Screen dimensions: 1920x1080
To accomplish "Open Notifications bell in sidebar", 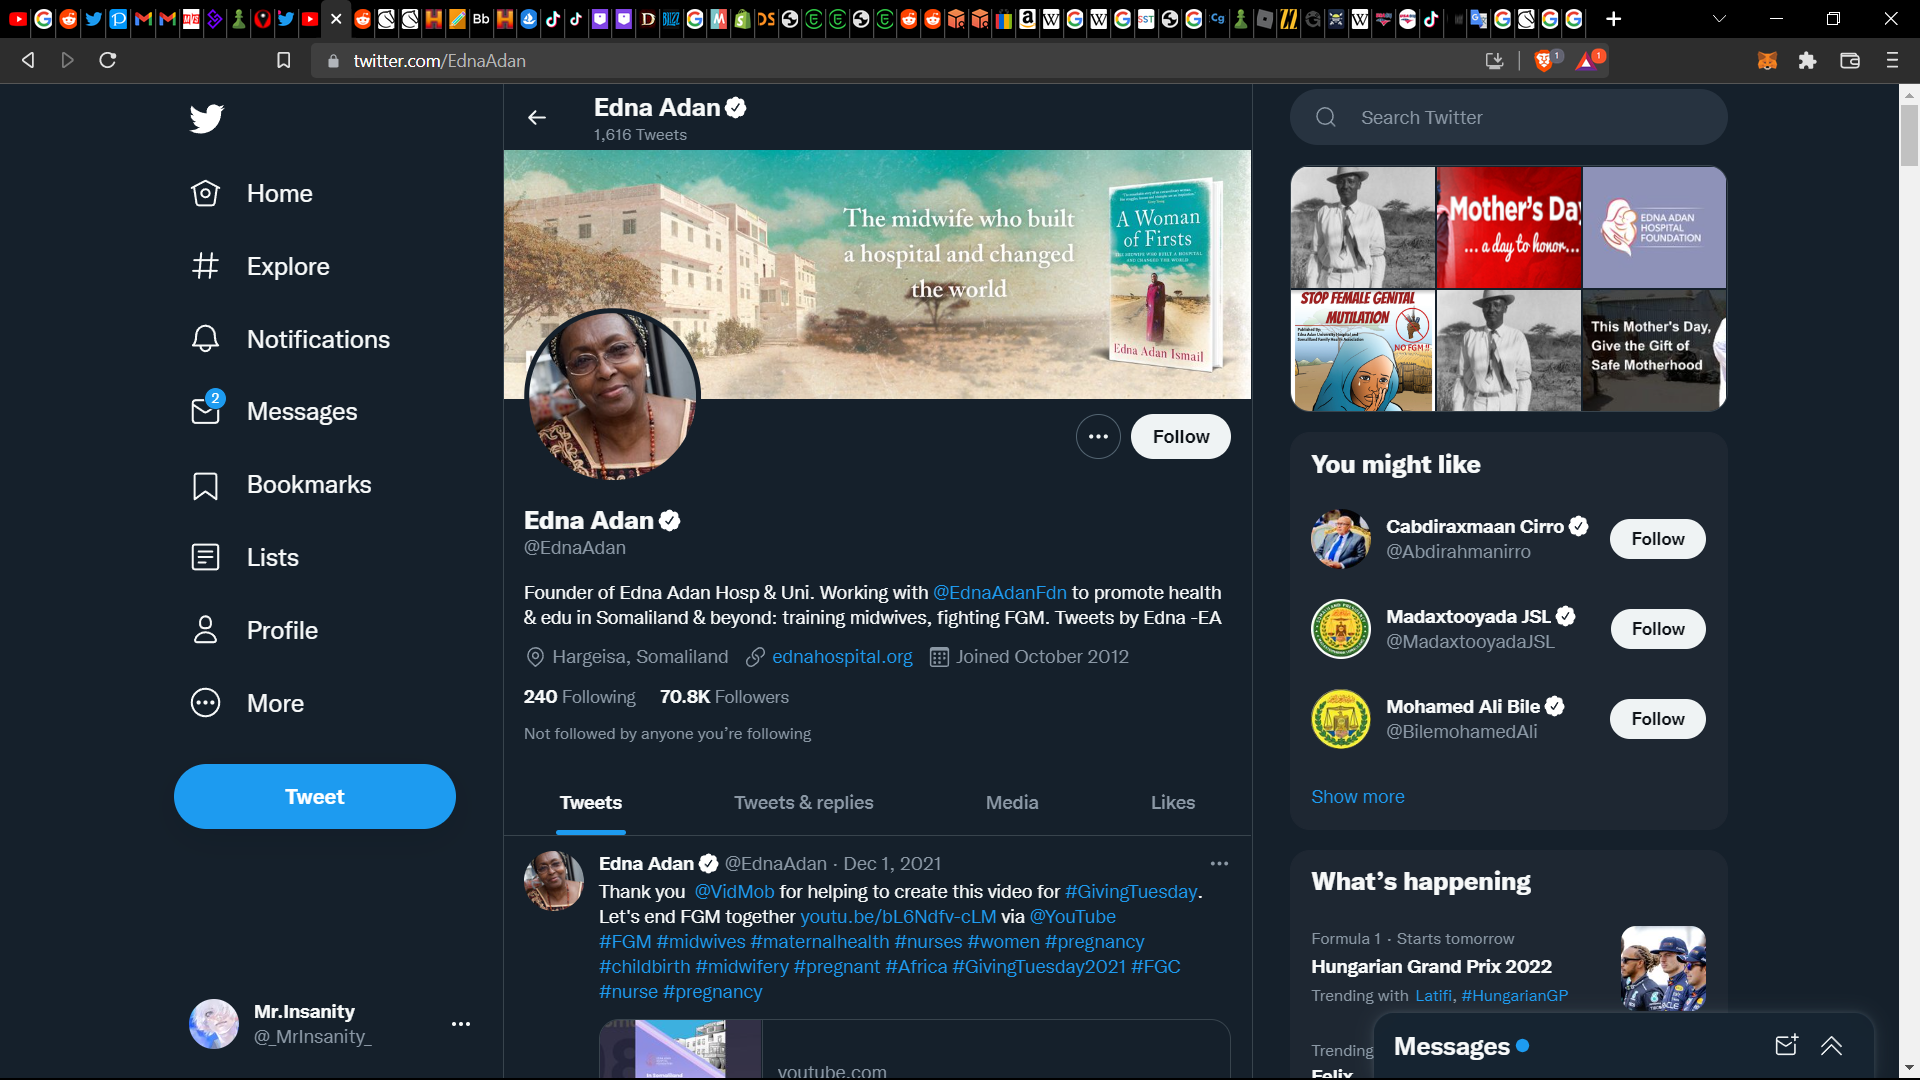I will (290, 339).
